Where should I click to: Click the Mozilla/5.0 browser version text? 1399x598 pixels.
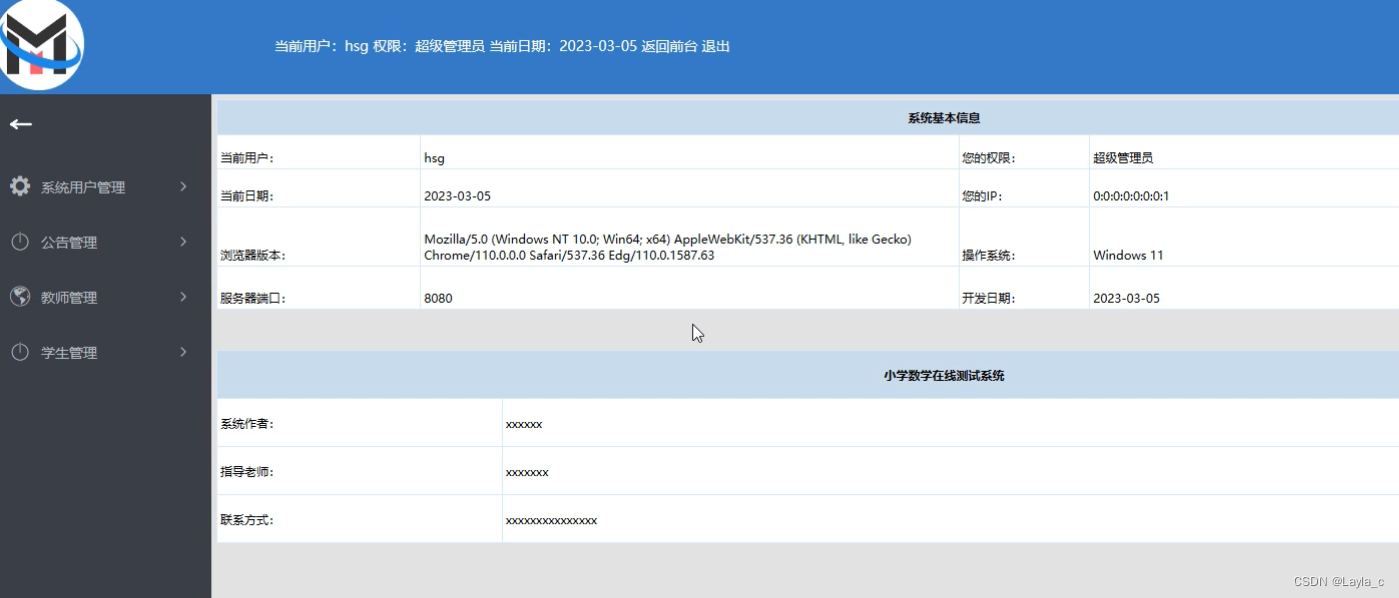click(x=668, y=247)
